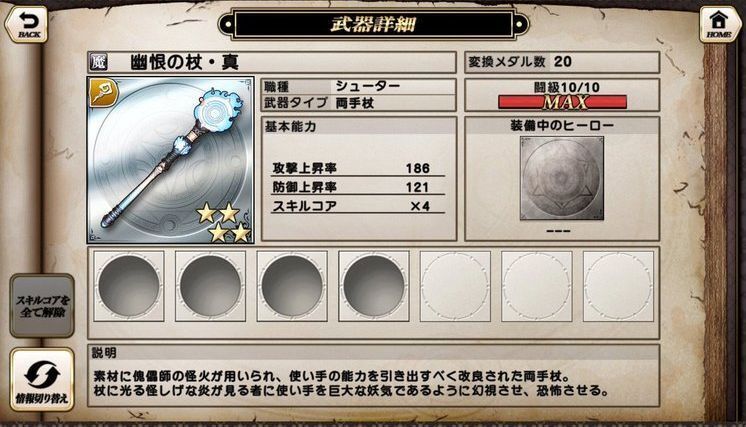The width and height of the screenshot is (746, 427).
Task: Tap the BACK arrow button
Action: point(27,23)
